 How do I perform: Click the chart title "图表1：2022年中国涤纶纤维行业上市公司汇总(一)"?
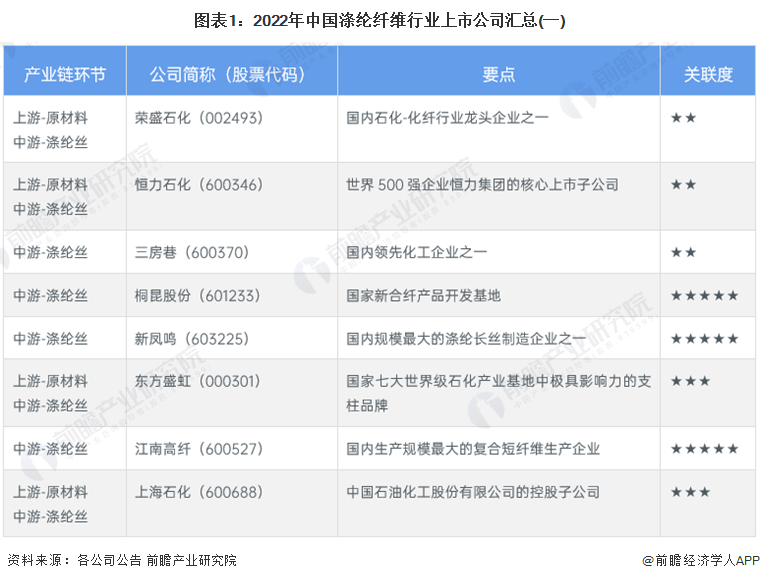click(380, 21)
